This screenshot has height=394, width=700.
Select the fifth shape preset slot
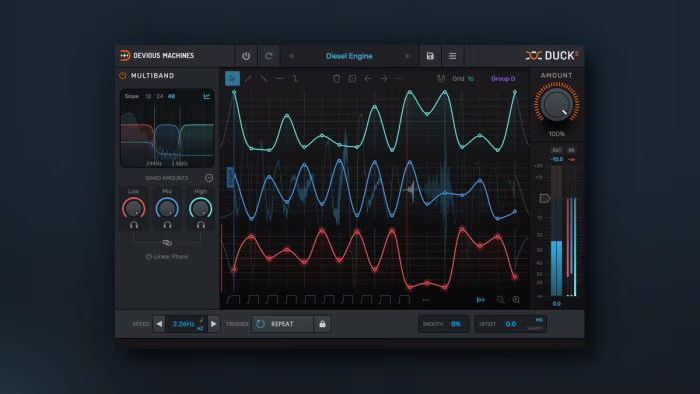309,299
